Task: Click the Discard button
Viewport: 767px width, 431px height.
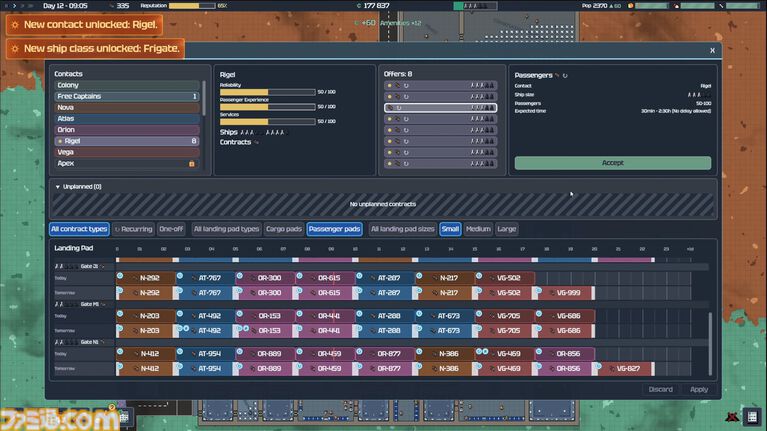Action: [660, 390]
